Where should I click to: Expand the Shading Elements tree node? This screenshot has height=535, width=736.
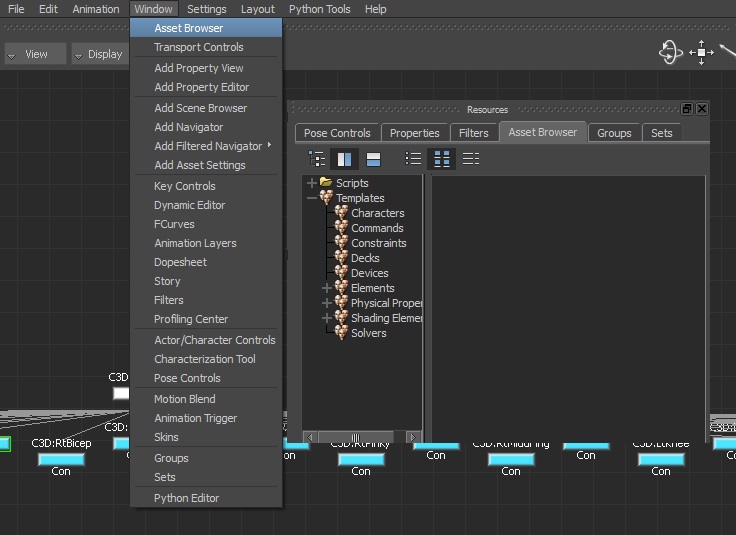[x=327, y=318]
